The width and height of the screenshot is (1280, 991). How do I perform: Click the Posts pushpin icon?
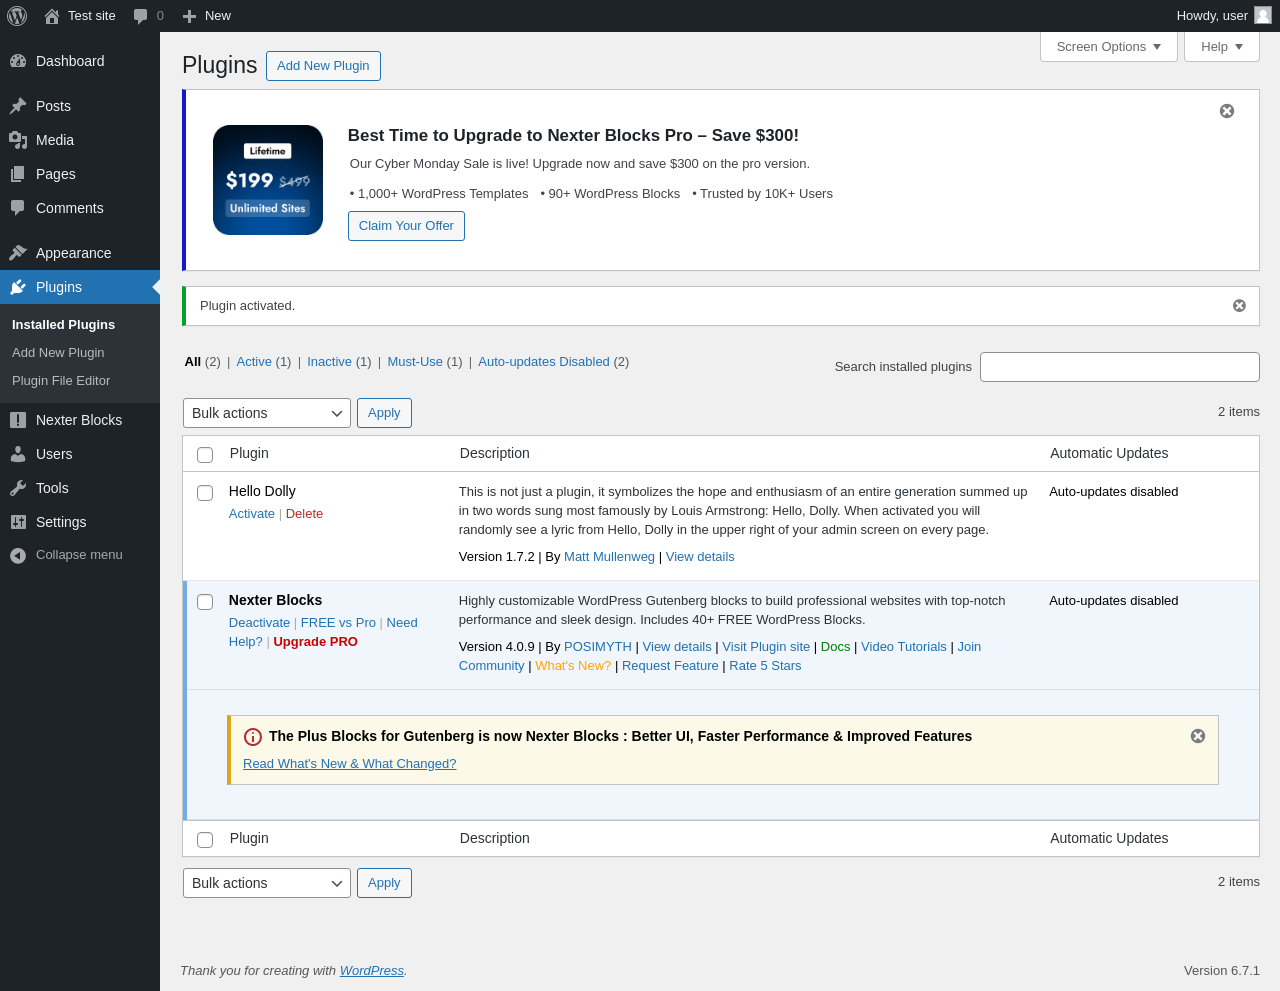pyautogui.click(x=18, y=106)
